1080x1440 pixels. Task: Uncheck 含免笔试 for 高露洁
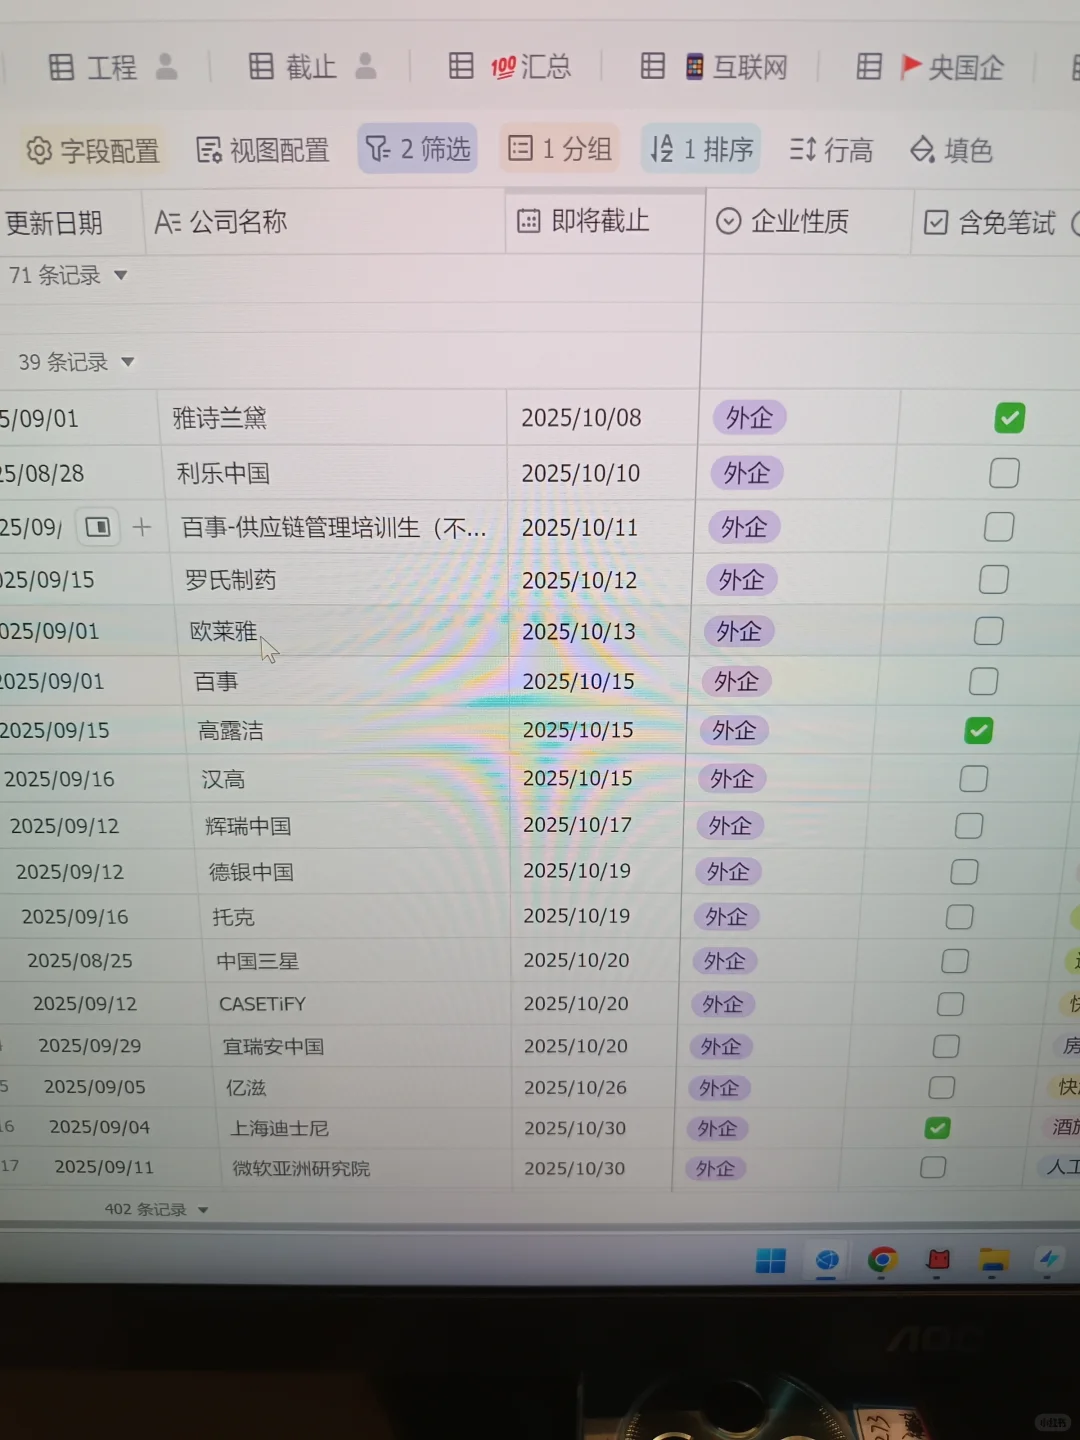point(978,730)
